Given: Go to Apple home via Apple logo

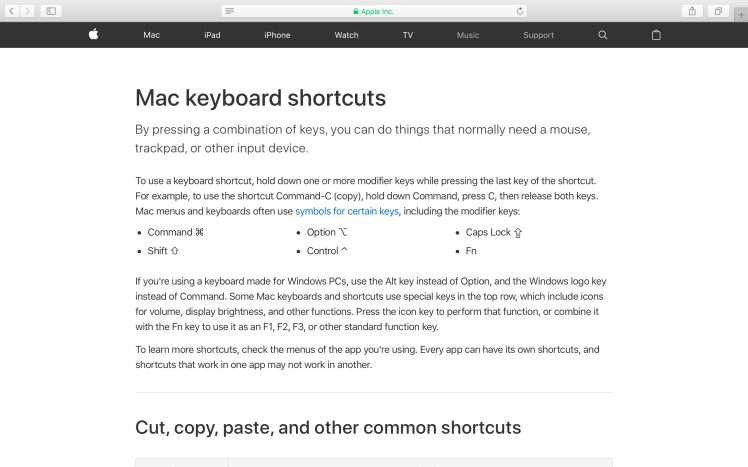Looking at the screenshot, I should [93, 35].
